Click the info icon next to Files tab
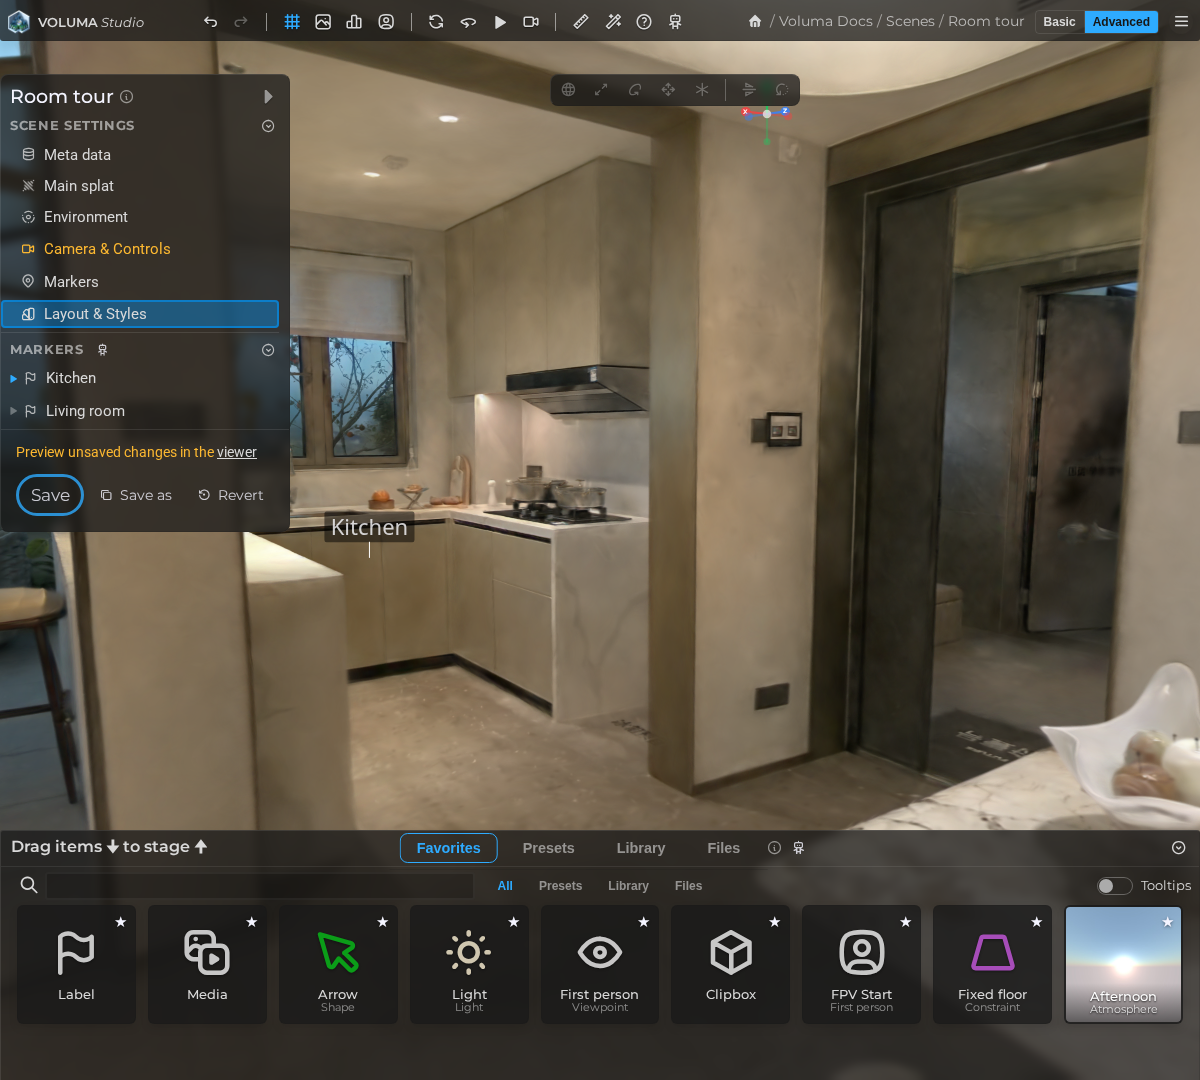1200x1080 pixels. pos(774,847)
